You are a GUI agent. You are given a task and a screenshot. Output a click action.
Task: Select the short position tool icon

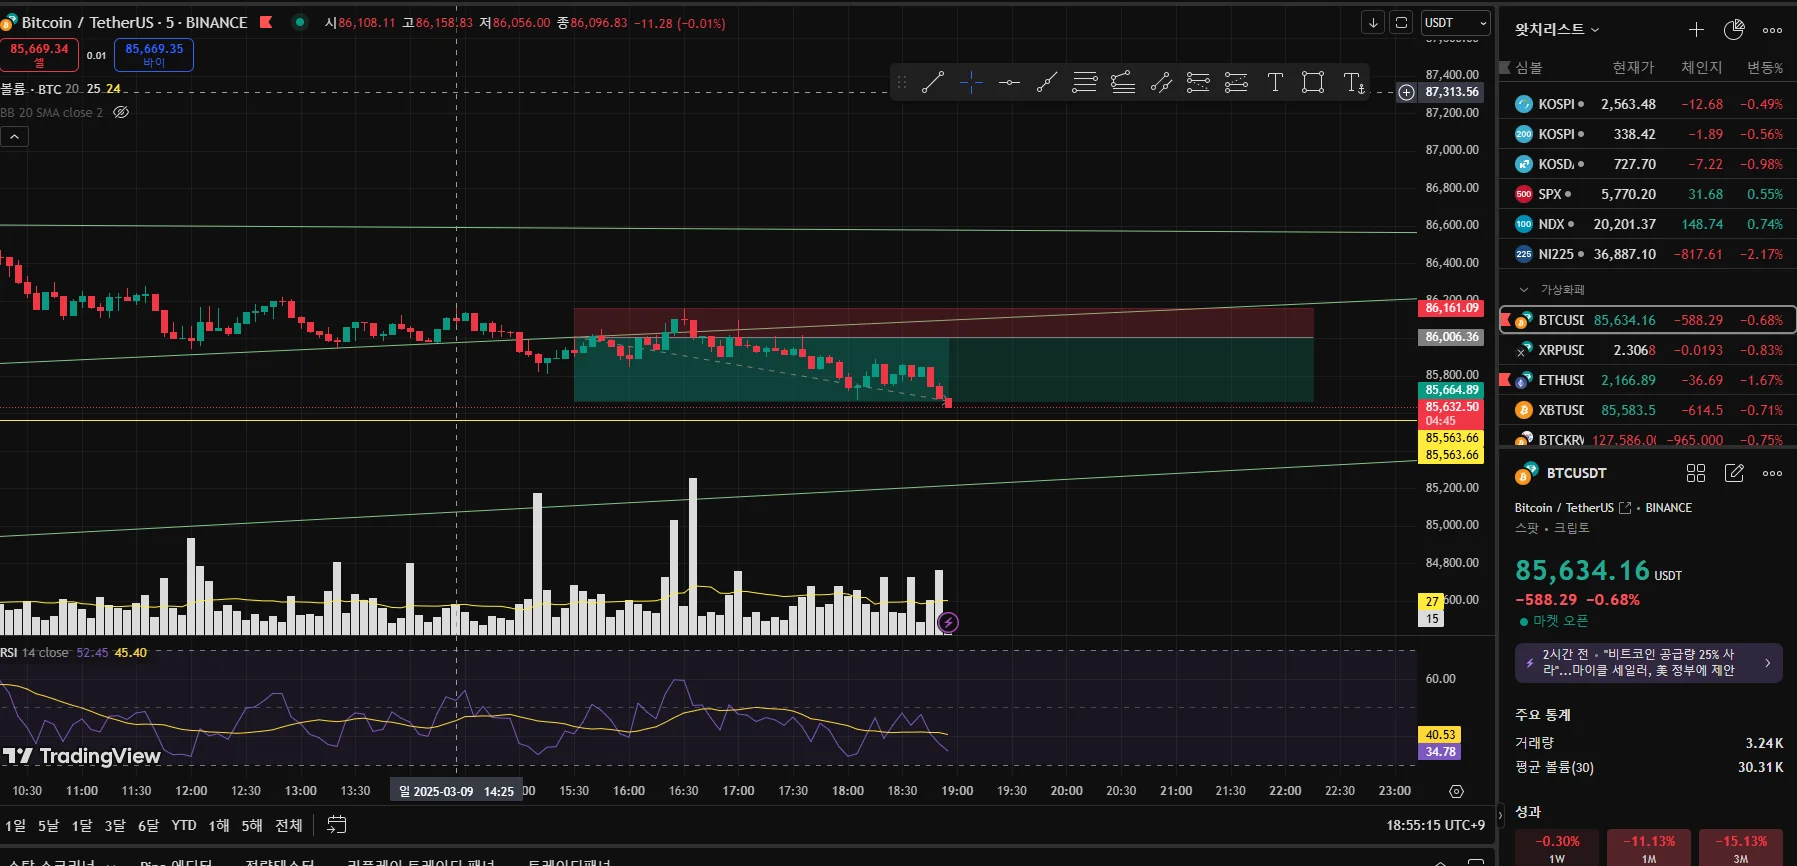click(1236, 83)
